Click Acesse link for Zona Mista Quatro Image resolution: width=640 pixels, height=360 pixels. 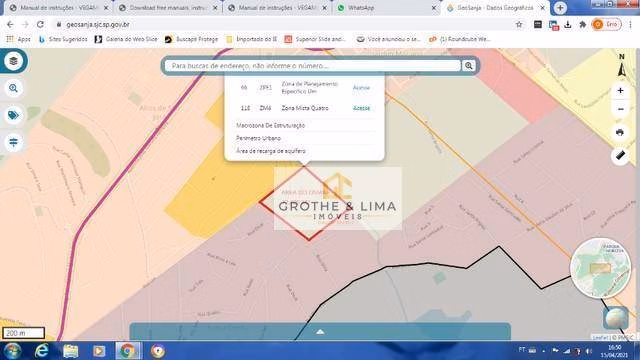tap(361, 108)
